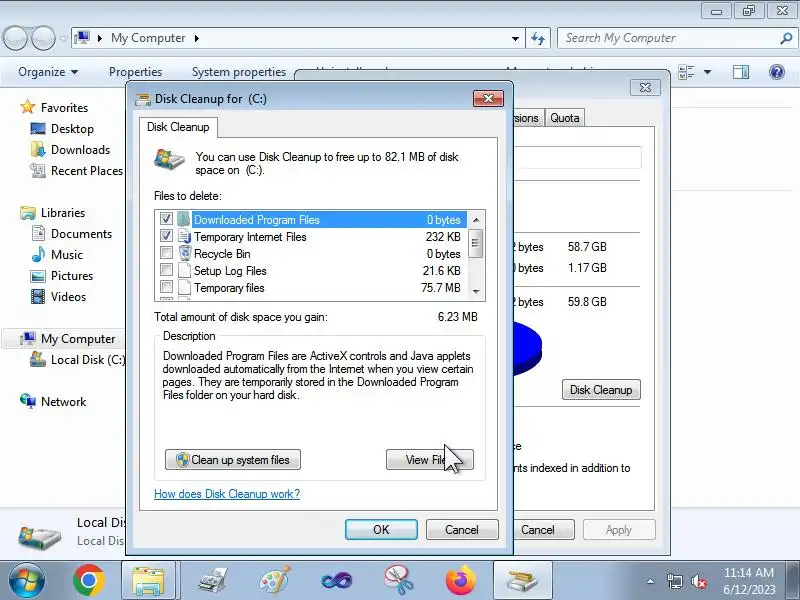Show hidden tray icons arrow
Viewport: 800px width, 600px height.
651,581
